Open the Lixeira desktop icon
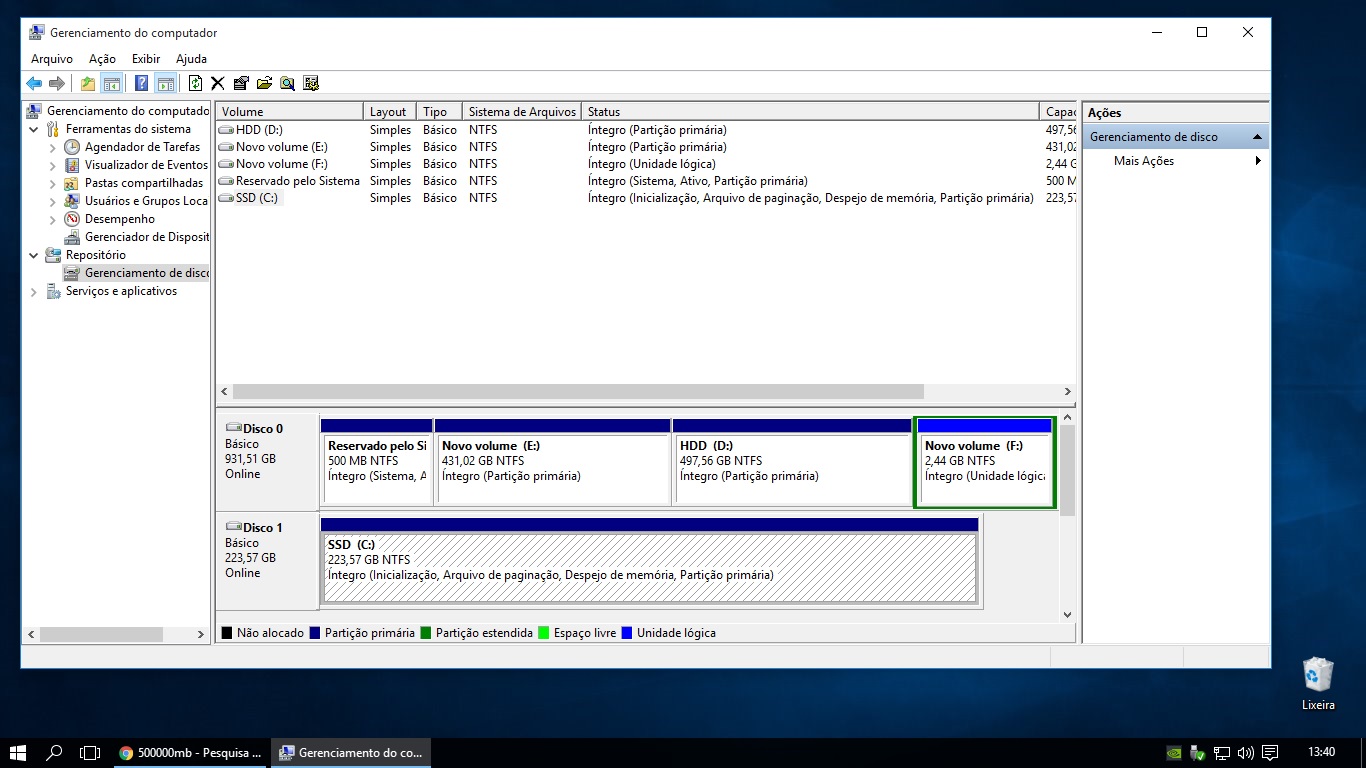This screenshot has height=768, width=1366. coord(1318,684)
